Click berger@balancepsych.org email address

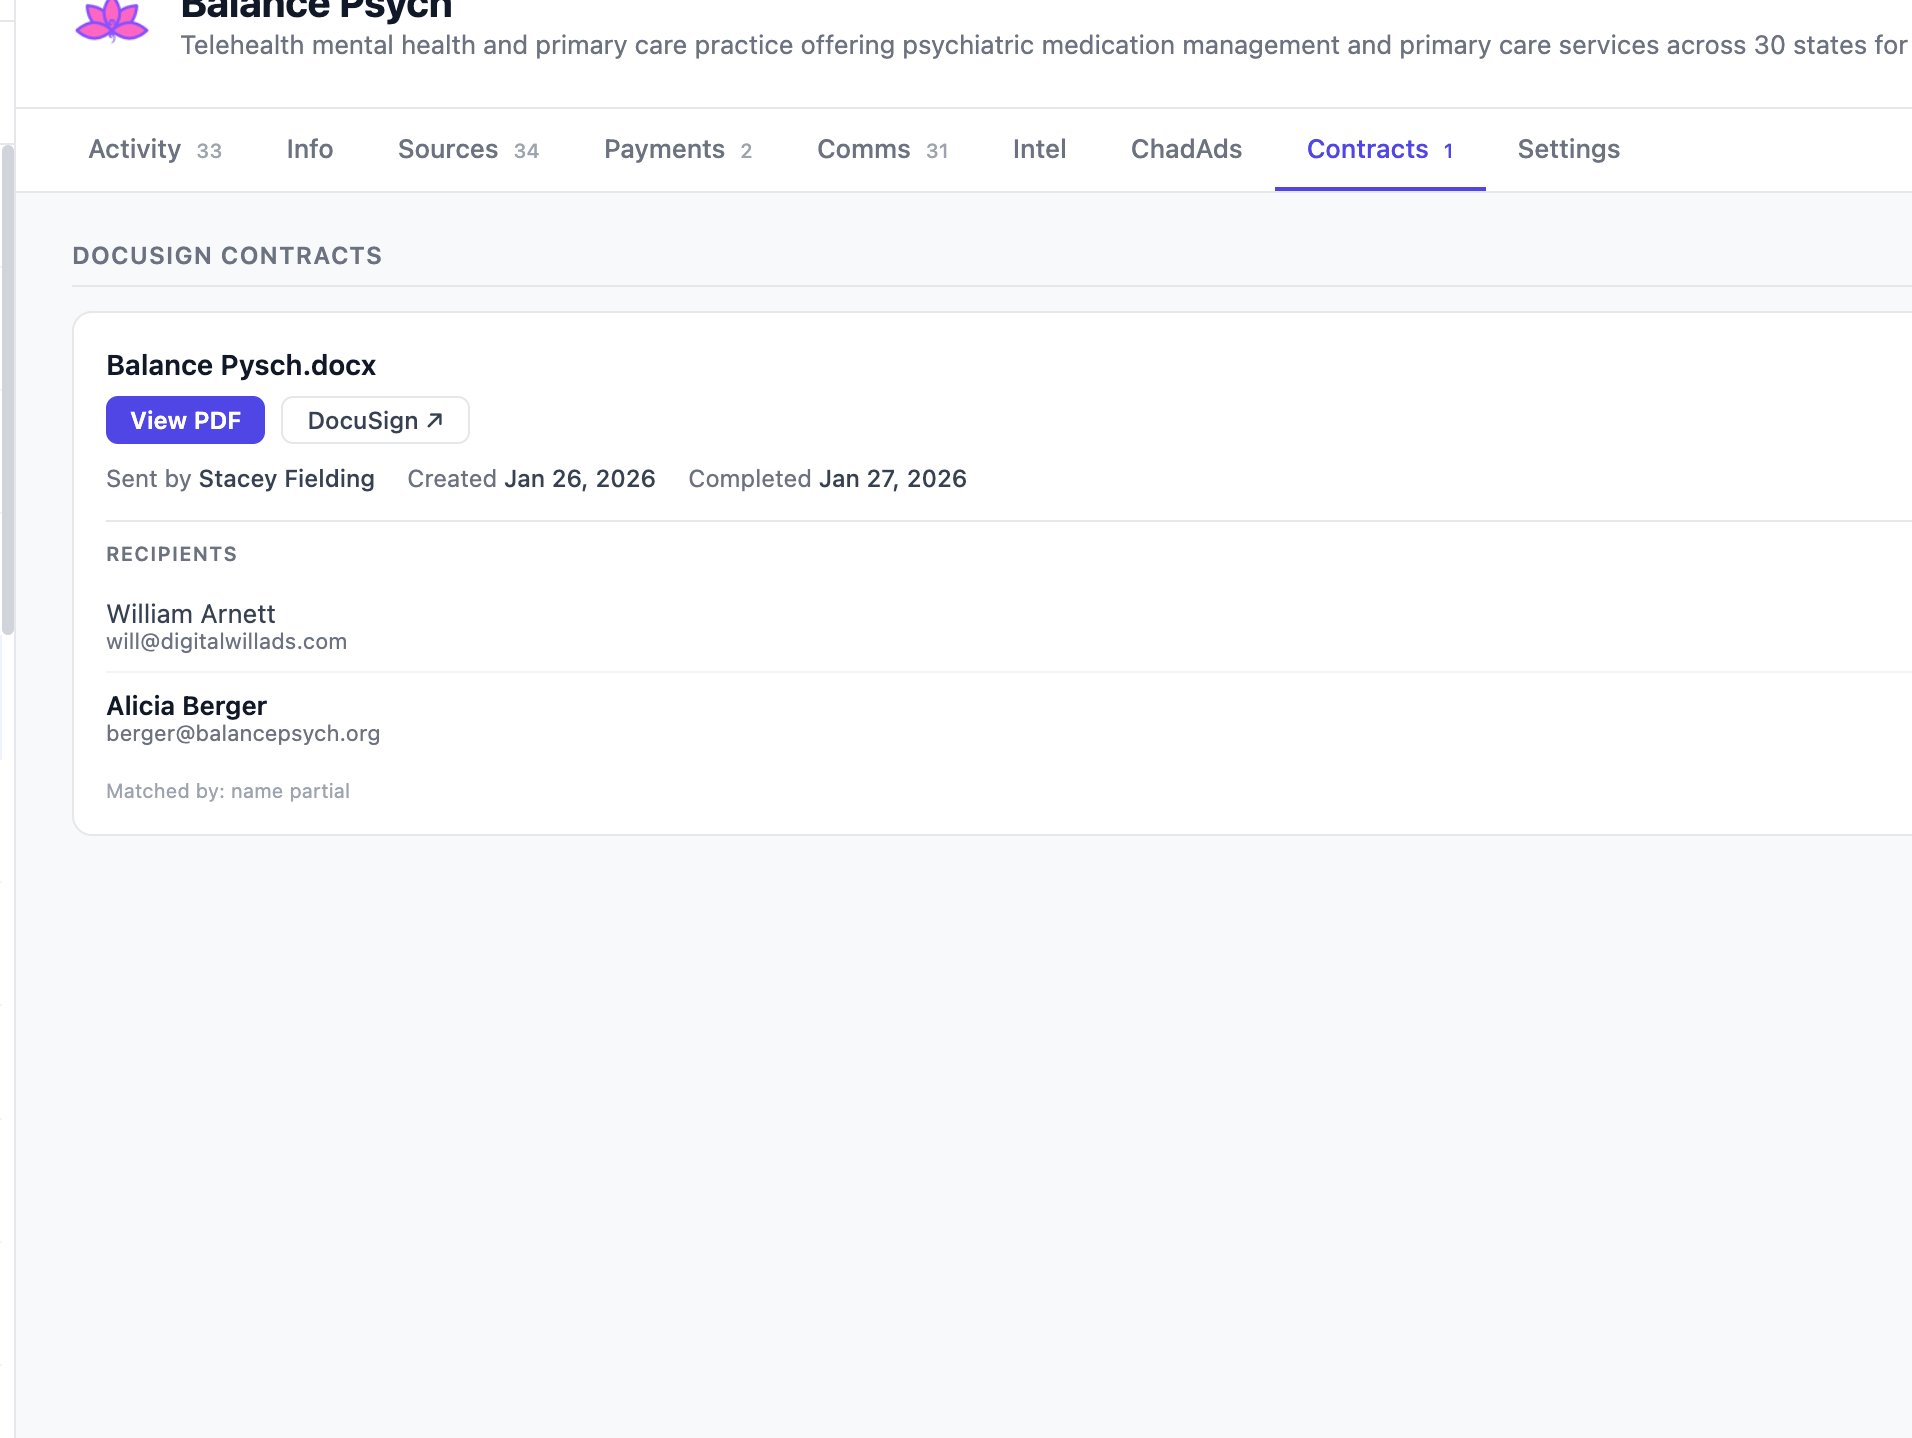pyautogui.click(x=243, y=733)
